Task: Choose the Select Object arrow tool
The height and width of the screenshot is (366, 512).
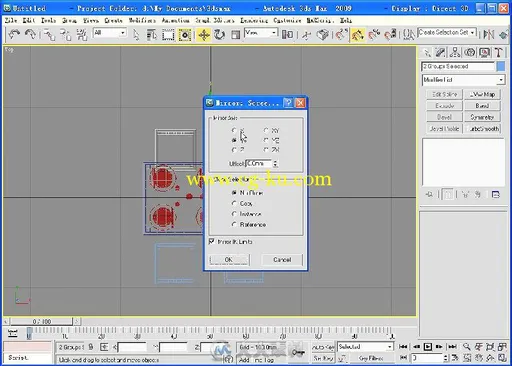Action: pyautogui.click(x=136, y=35)
